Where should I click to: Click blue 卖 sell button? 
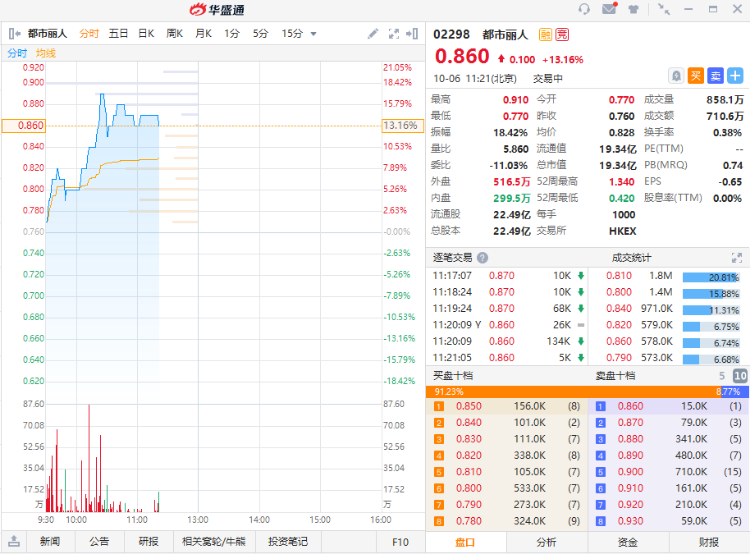click(x=716, y=76)
